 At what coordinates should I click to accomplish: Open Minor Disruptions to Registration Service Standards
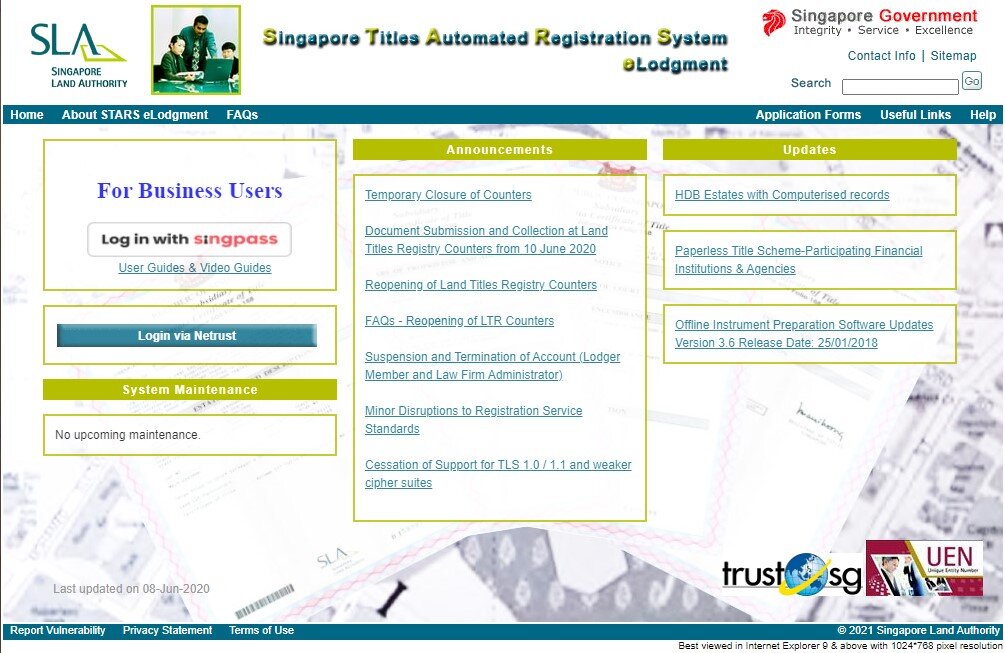[474, 420]
